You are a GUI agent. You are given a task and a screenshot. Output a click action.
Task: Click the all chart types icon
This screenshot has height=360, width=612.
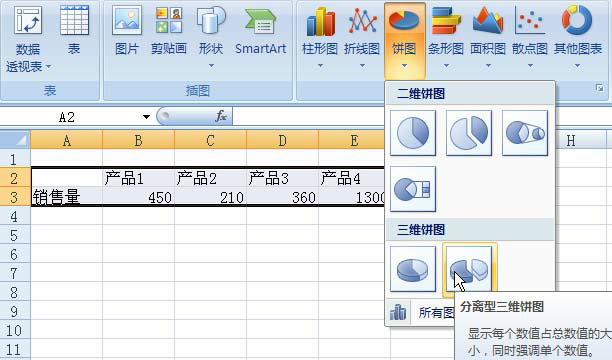[x=398, y=312]
